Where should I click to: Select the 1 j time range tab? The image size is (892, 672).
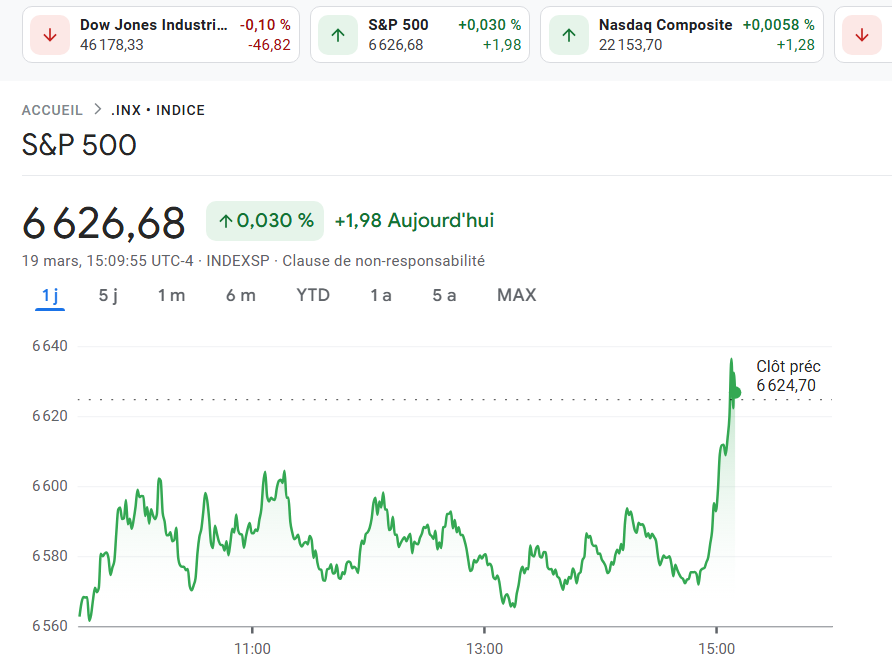tap(50, 295)
